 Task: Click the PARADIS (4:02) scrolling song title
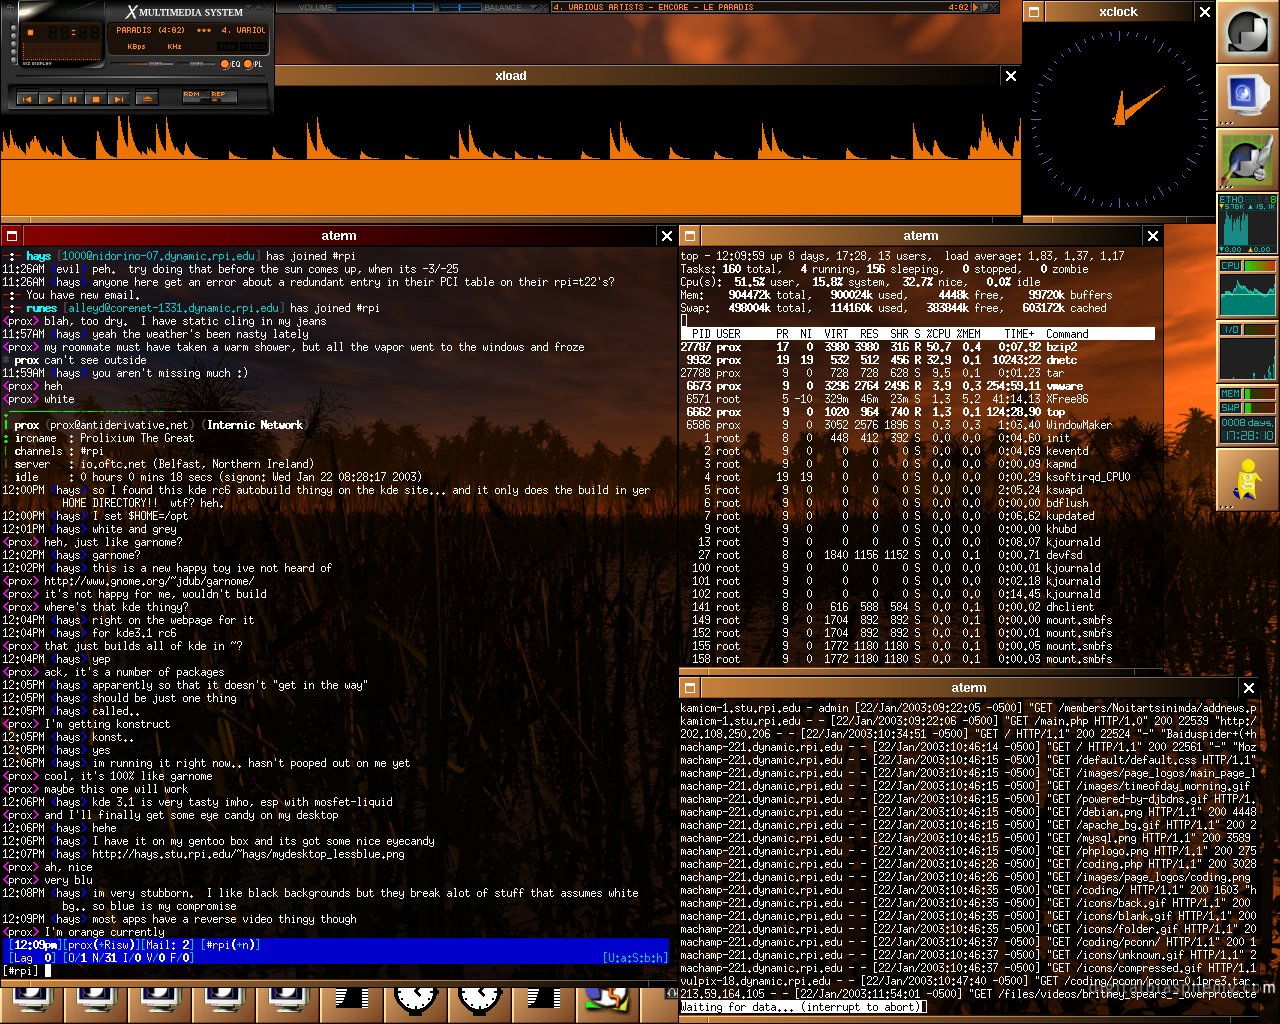(x=190, y=30)
